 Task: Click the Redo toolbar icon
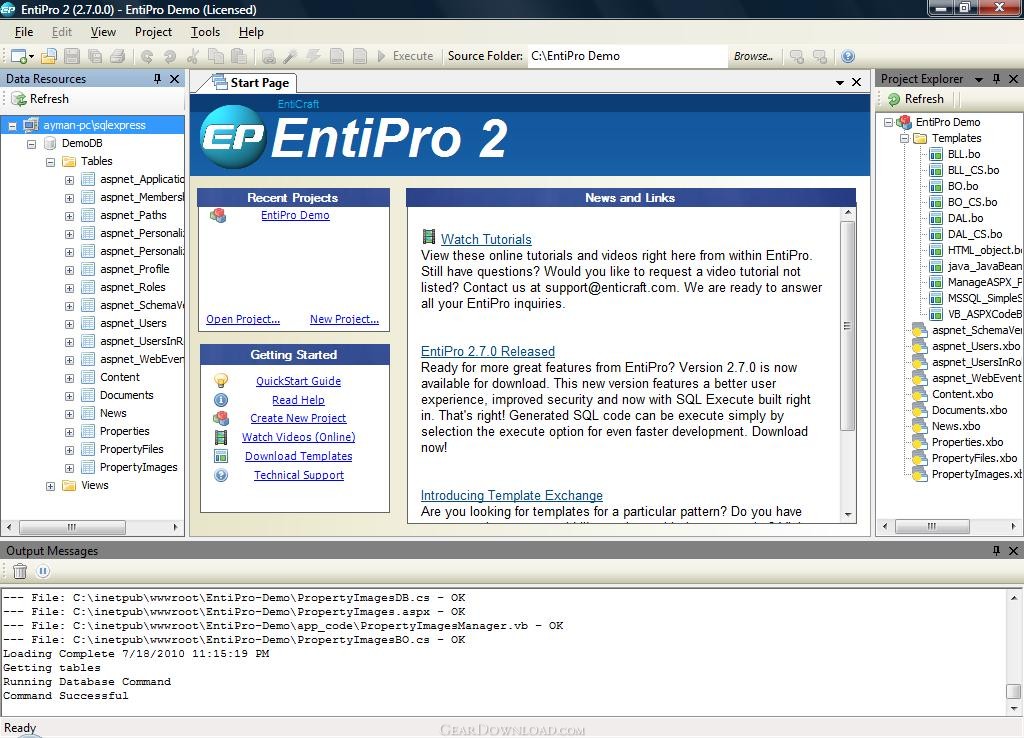170,56
